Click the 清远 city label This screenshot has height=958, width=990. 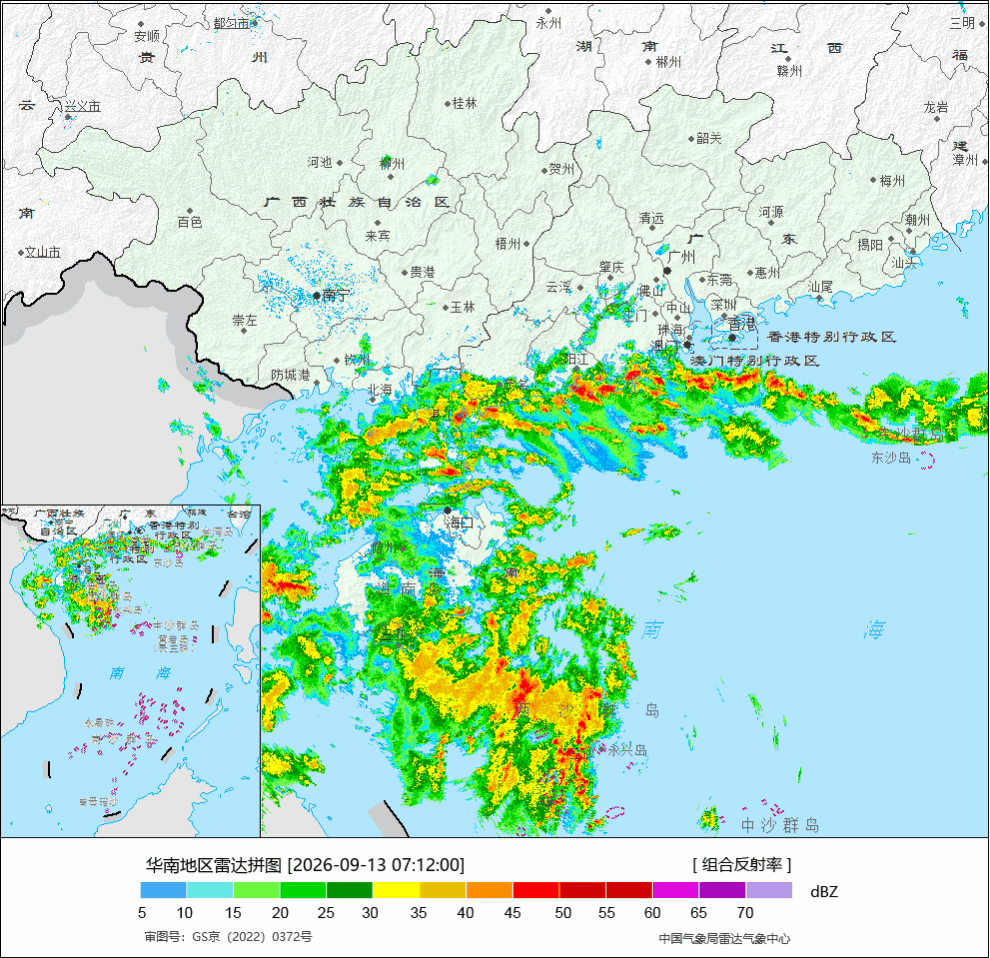651,219
